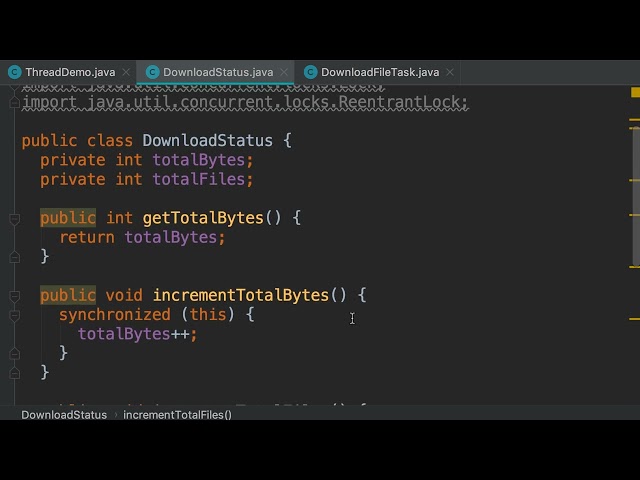Click the class icon on ThreadDemo.java tab

click(15, 72)
